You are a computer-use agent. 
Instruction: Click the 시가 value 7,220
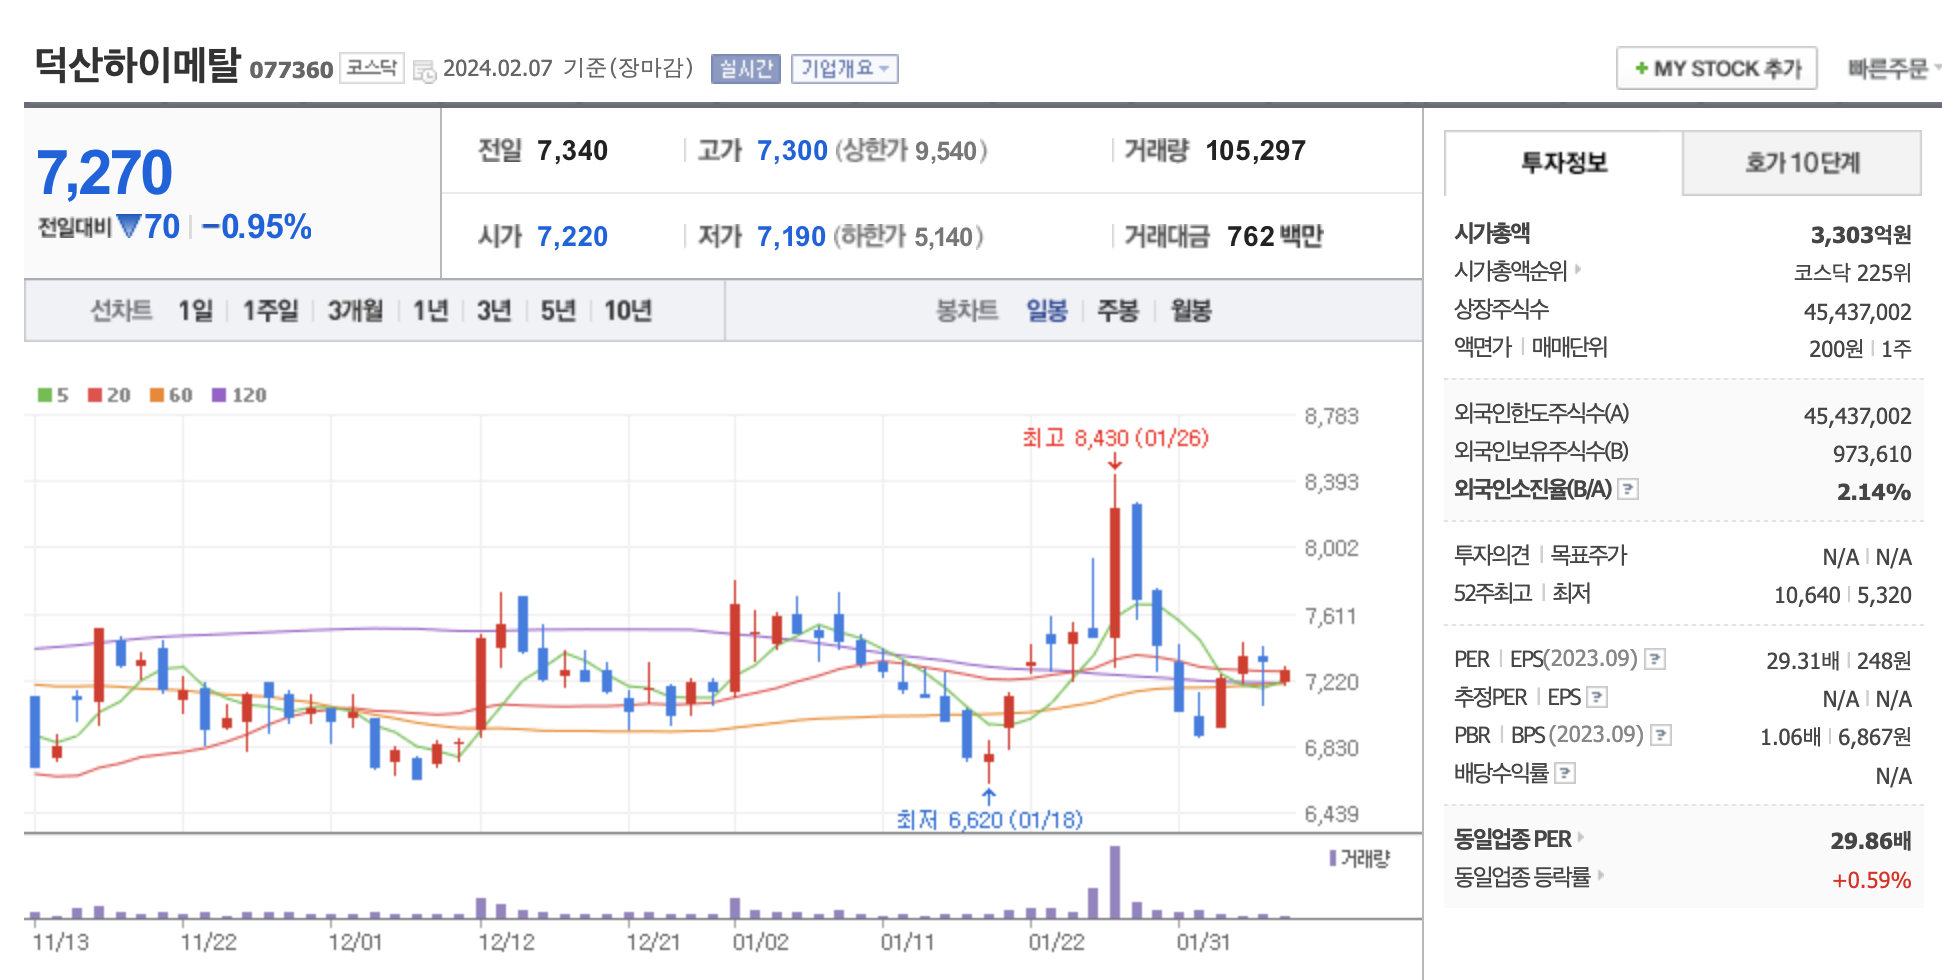tap(572, 237)
